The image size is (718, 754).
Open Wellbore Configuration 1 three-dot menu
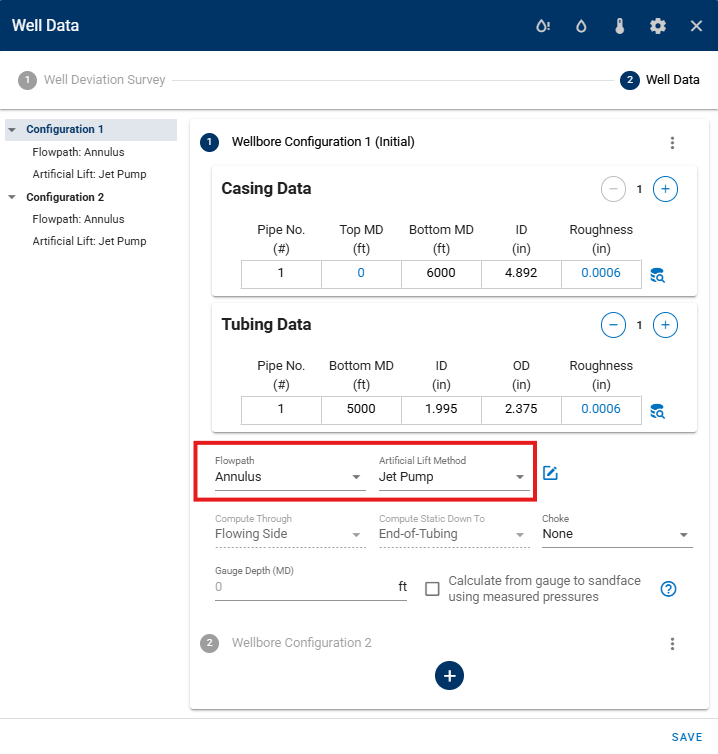pos(672,143)
